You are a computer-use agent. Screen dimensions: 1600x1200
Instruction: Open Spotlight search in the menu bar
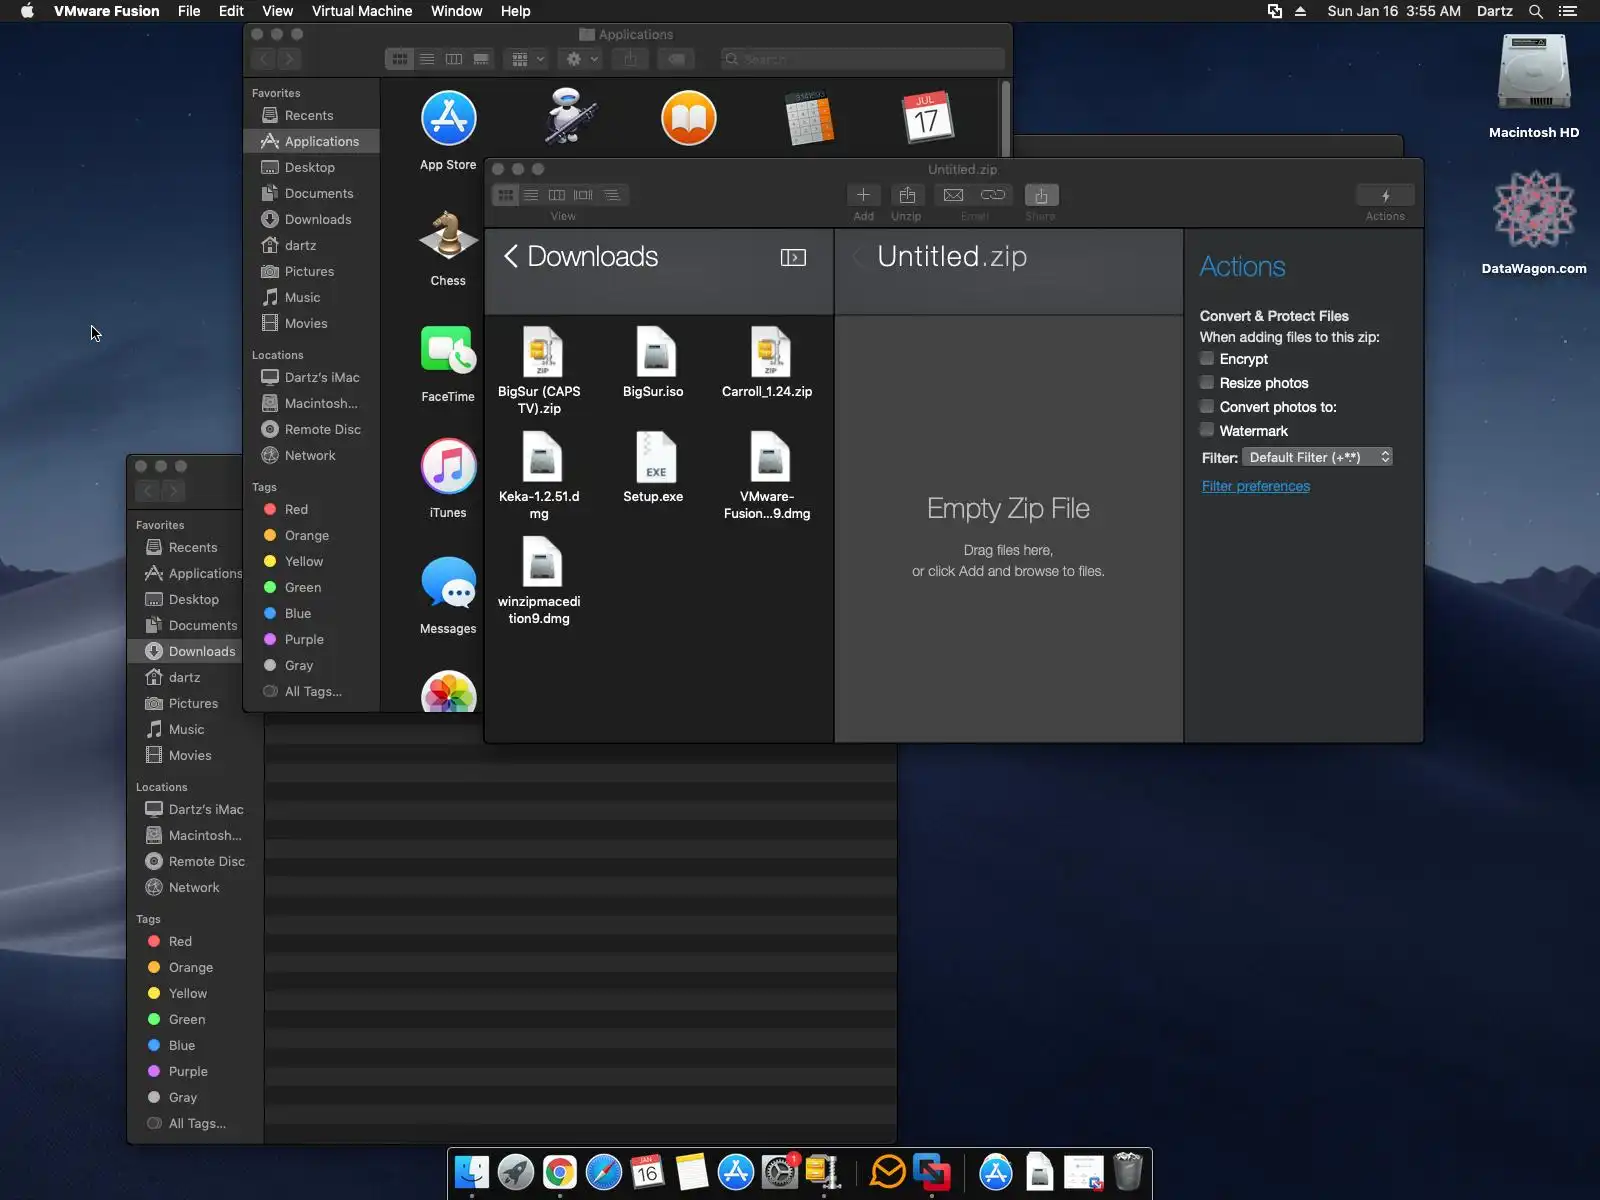tap(1536, 11)
